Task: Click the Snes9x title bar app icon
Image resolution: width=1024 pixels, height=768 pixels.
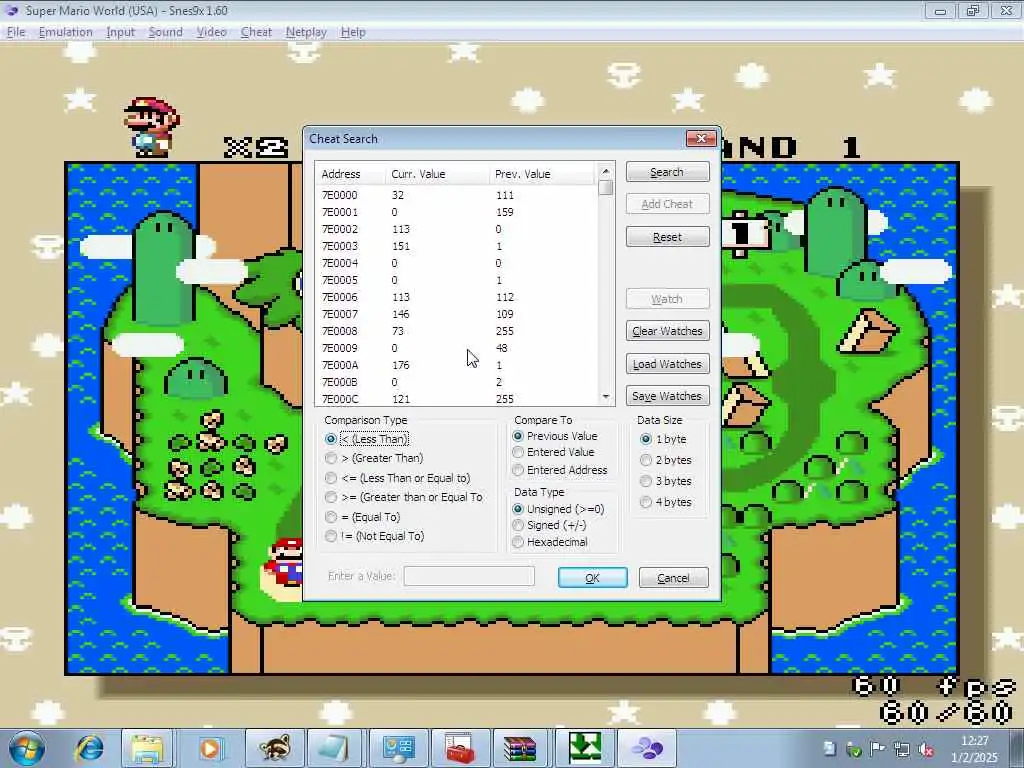Action: (12, 10)
